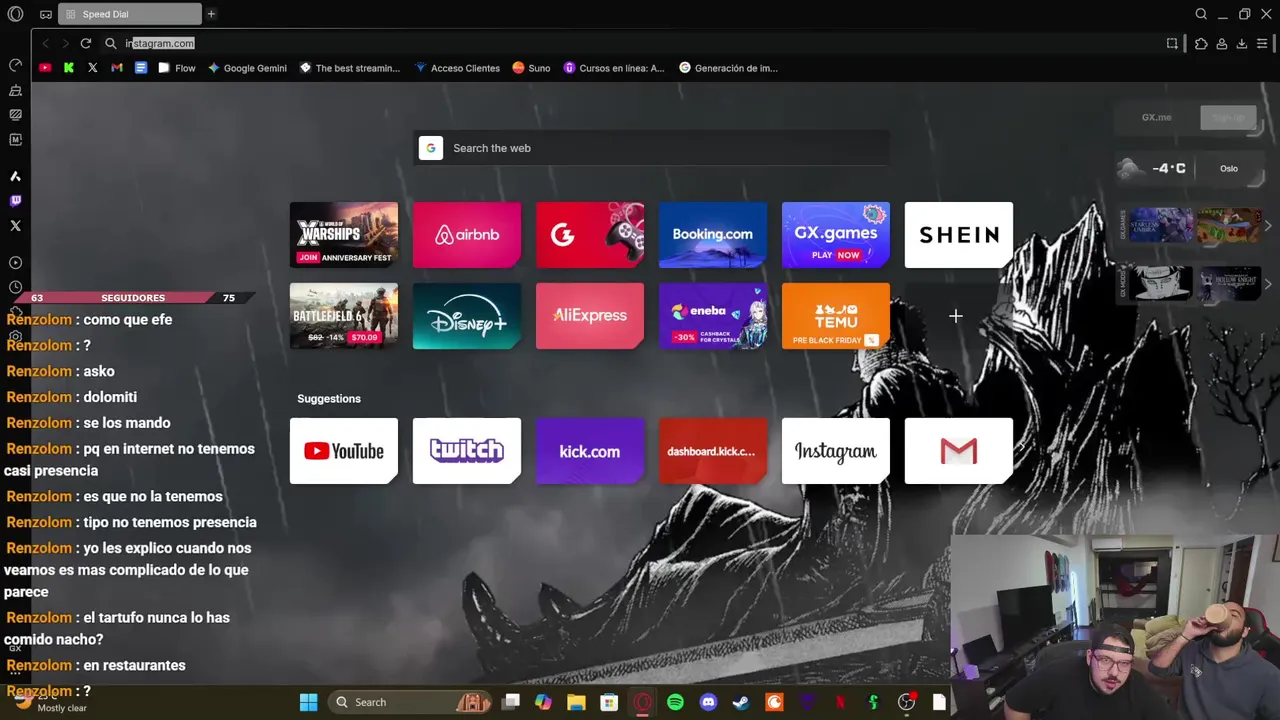Open Cursos en línea bookmark
Viewport: 1280px width, 720px height.
point(614,68)
